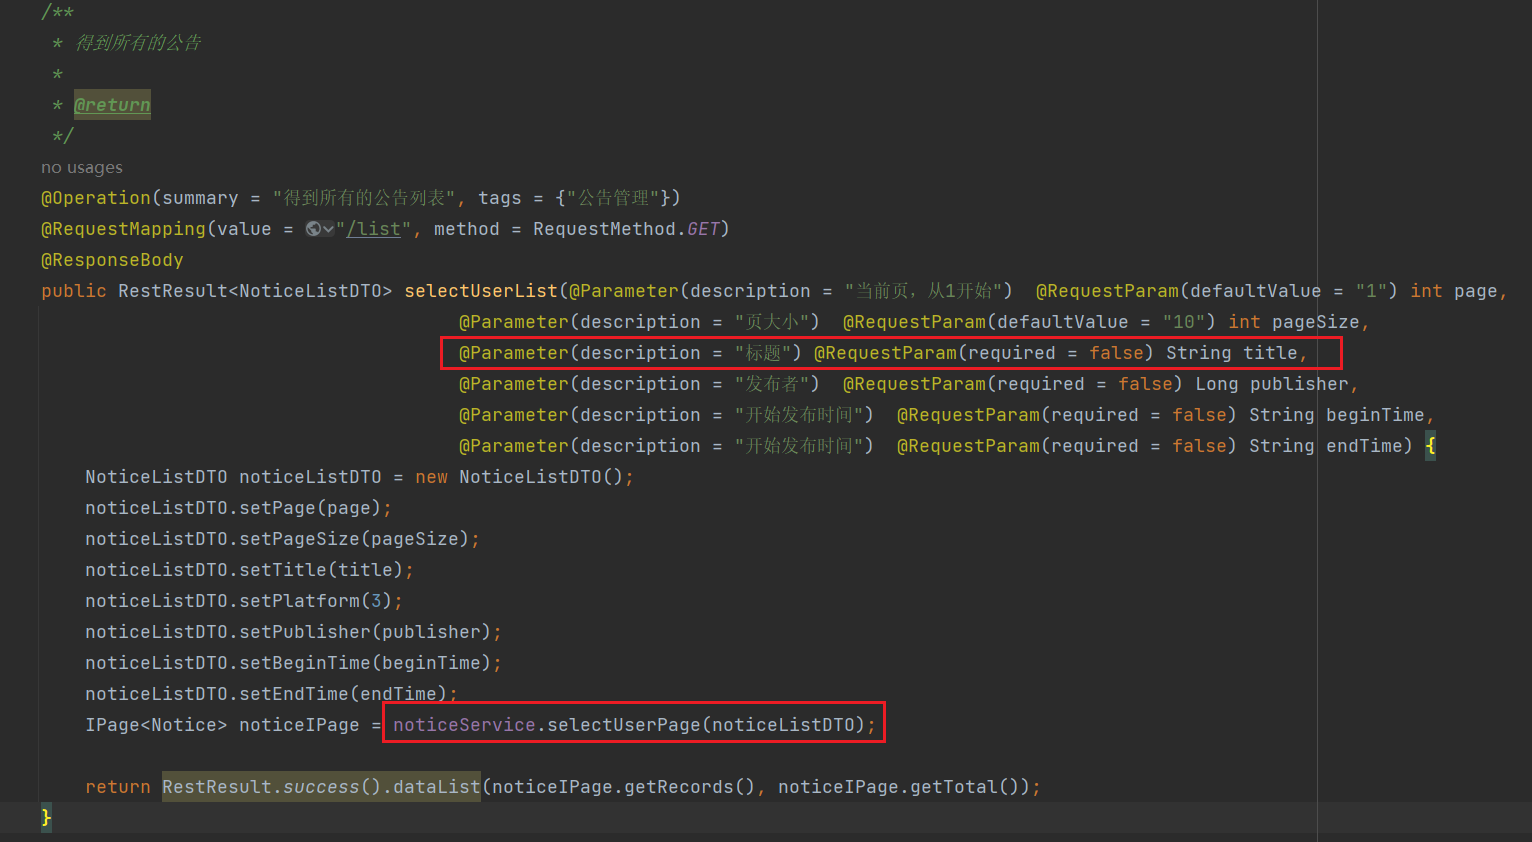
Task: Click the "String beginTime" parameter
Action: click(1337, 415)
